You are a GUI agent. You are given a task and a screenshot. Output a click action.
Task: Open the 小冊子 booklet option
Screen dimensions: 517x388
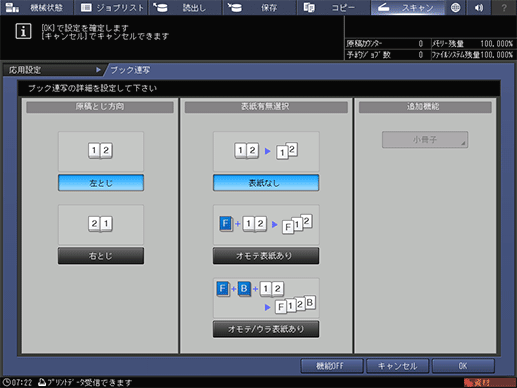[x=425, y=140]
